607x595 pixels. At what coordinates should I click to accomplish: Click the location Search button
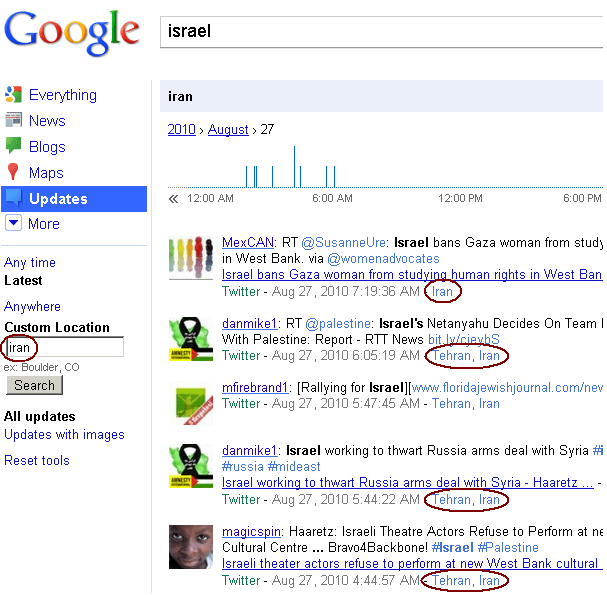click(x=34, y=385)
